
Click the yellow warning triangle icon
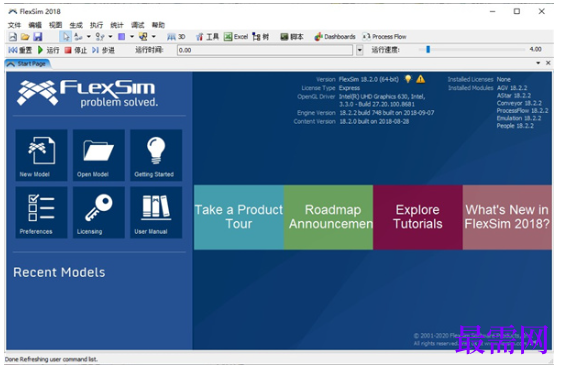[421, 79]
